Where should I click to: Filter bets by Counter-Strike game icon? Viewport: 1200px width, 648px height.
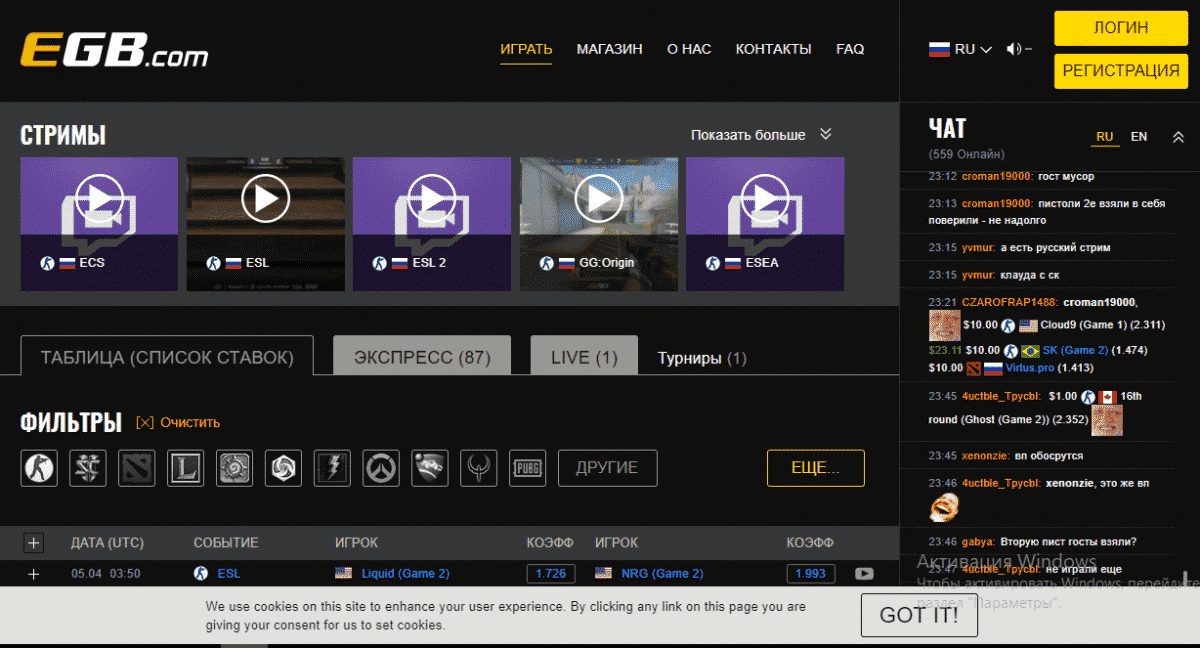point(39,468)
